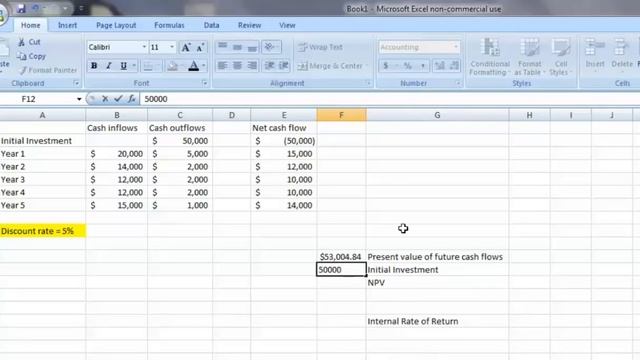Click Copy in the Clipboard group

(32, 56)
